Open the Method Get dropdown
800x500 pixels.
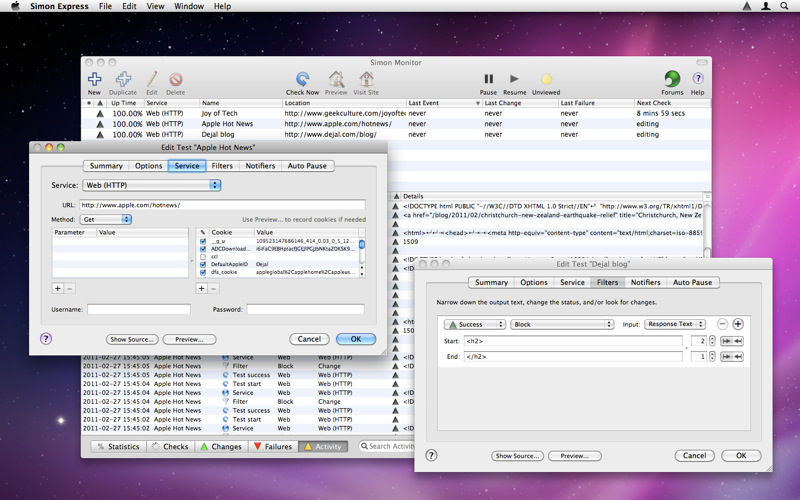(x=106, y=219)
